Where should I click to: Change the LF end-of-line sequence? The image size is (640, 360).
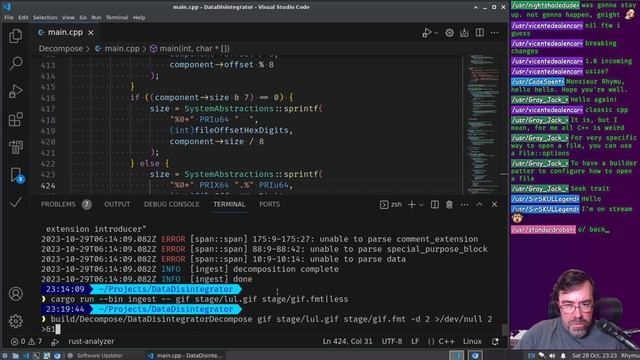tap(415, 341)
